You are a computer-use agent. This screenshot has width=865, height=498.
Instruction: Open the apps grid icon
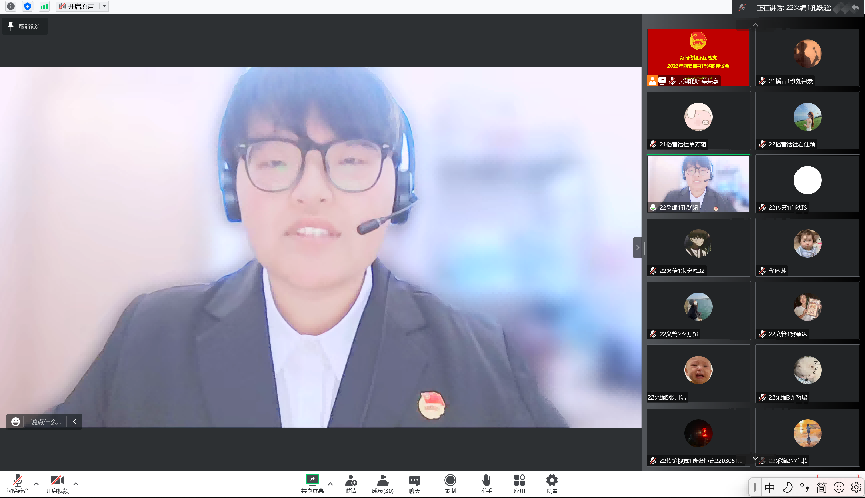tap(519, 482)
